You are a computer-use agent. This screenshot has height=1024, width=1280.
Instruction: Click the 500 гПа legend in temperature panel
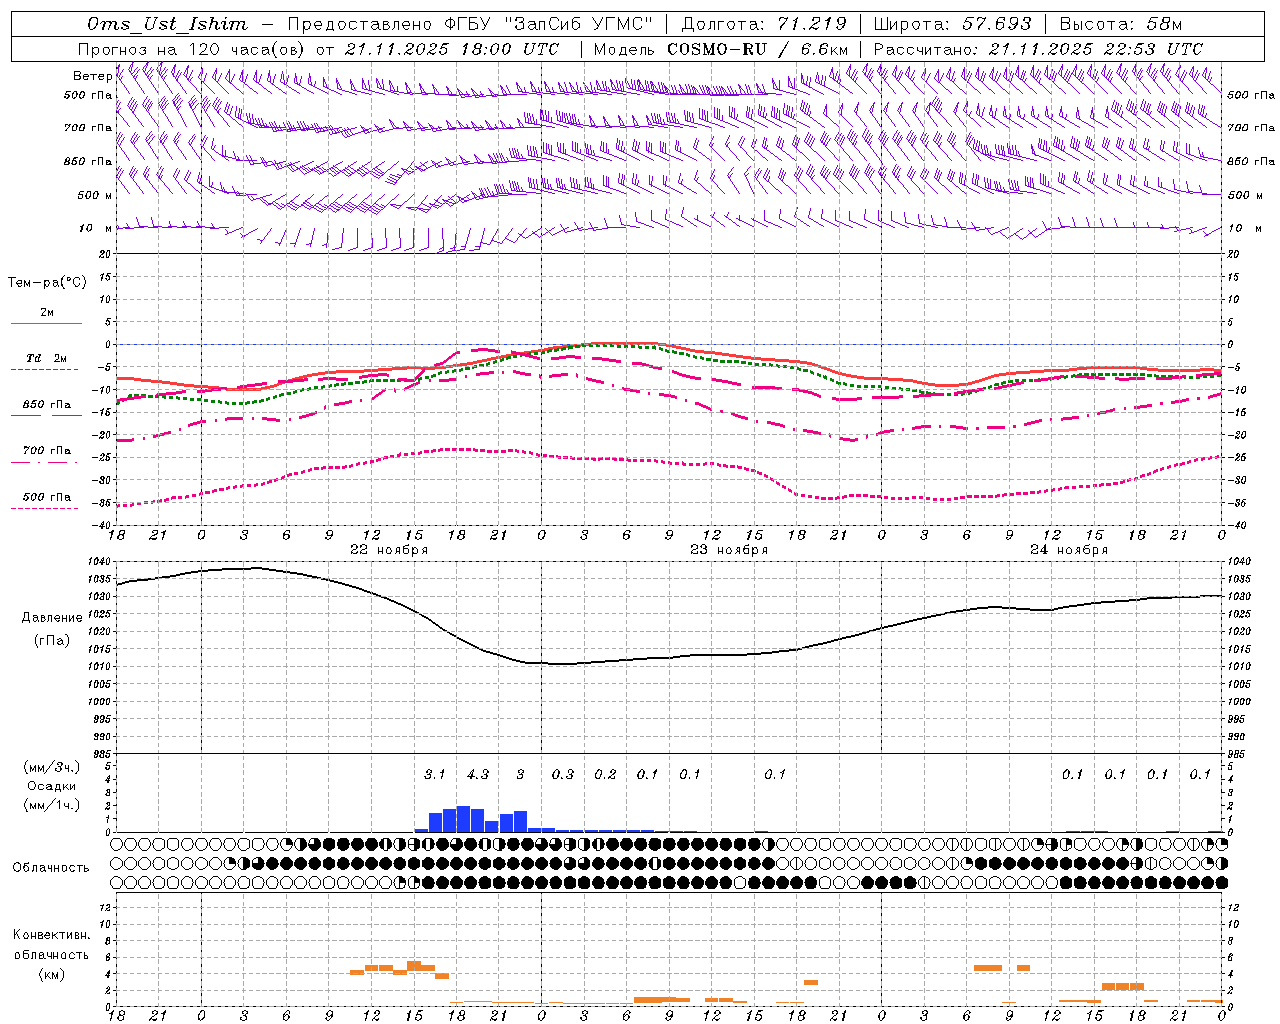[46, 497]
